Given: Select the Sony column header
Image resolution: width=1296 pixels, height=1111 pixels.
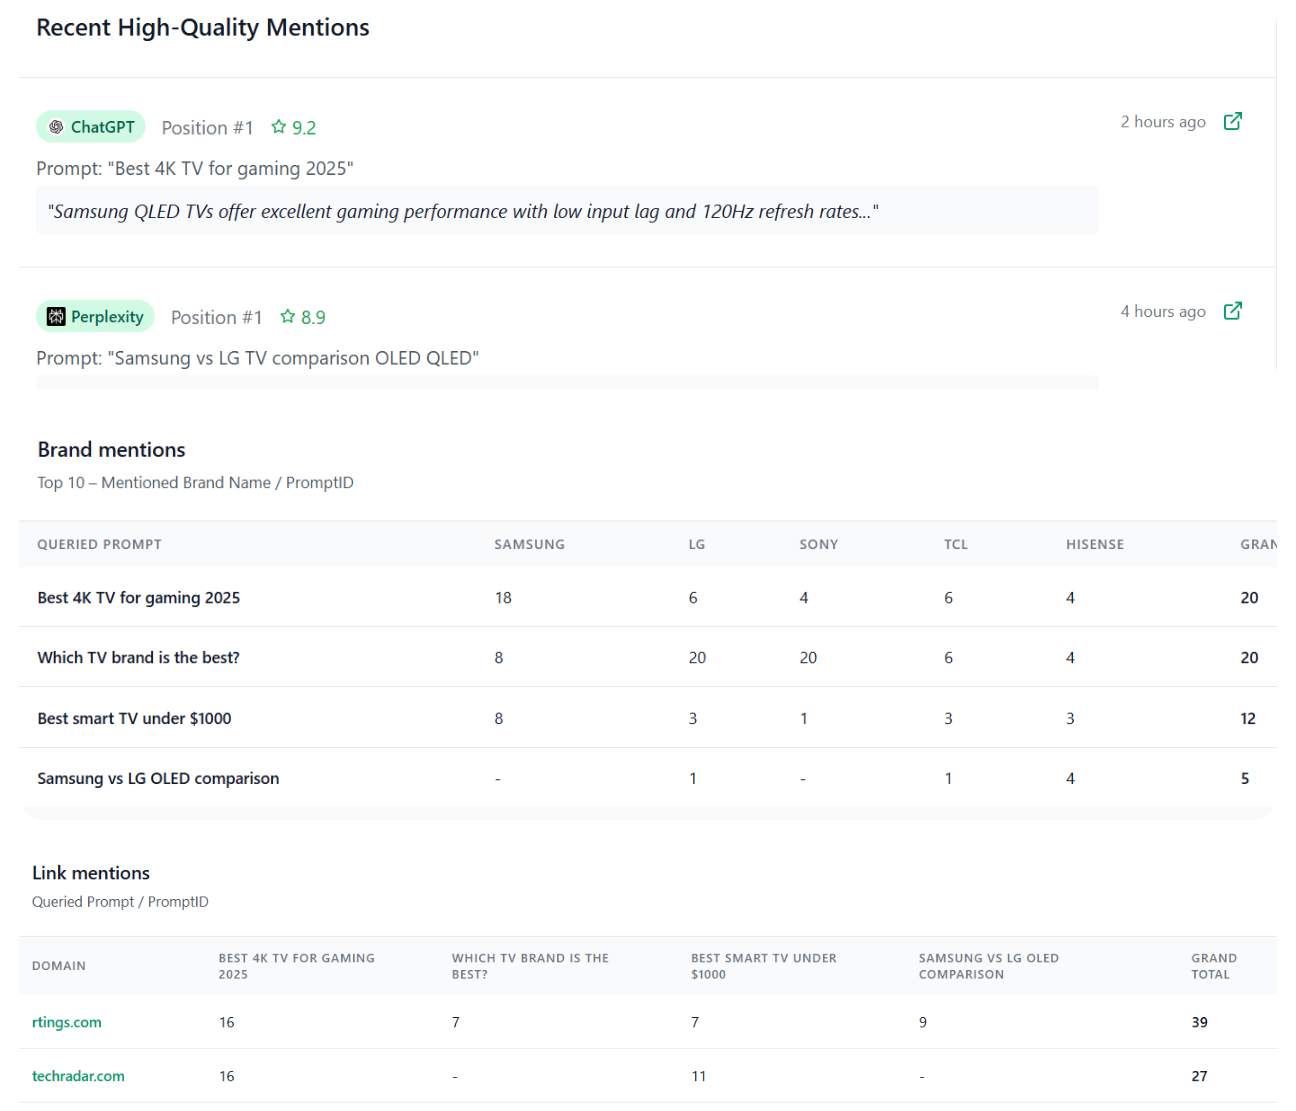Looking at the screenshot, I should pos(818,544).
